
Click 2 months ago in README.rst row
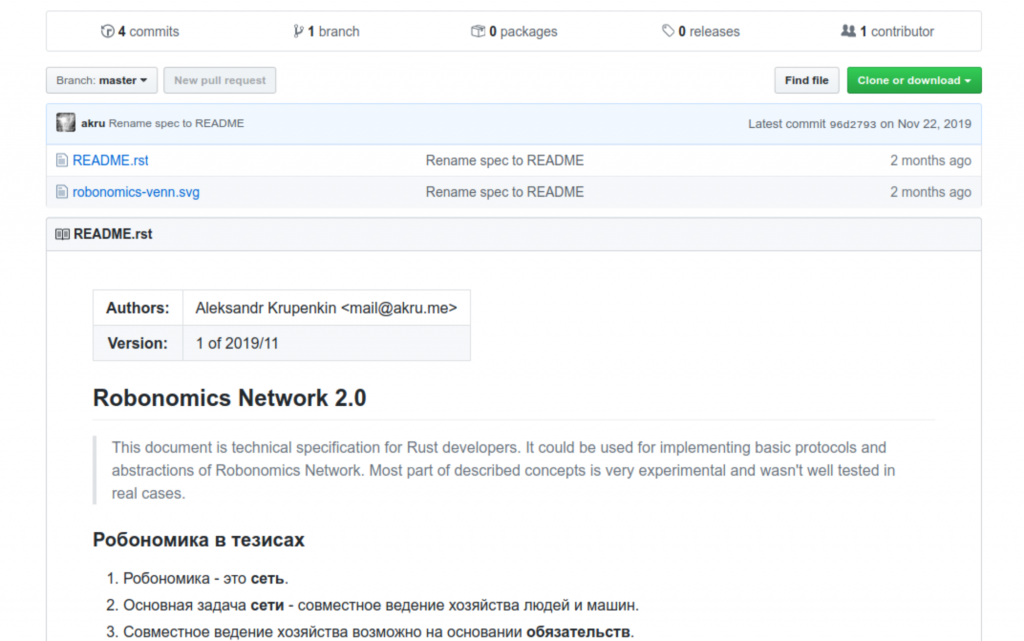coord(930,161)
